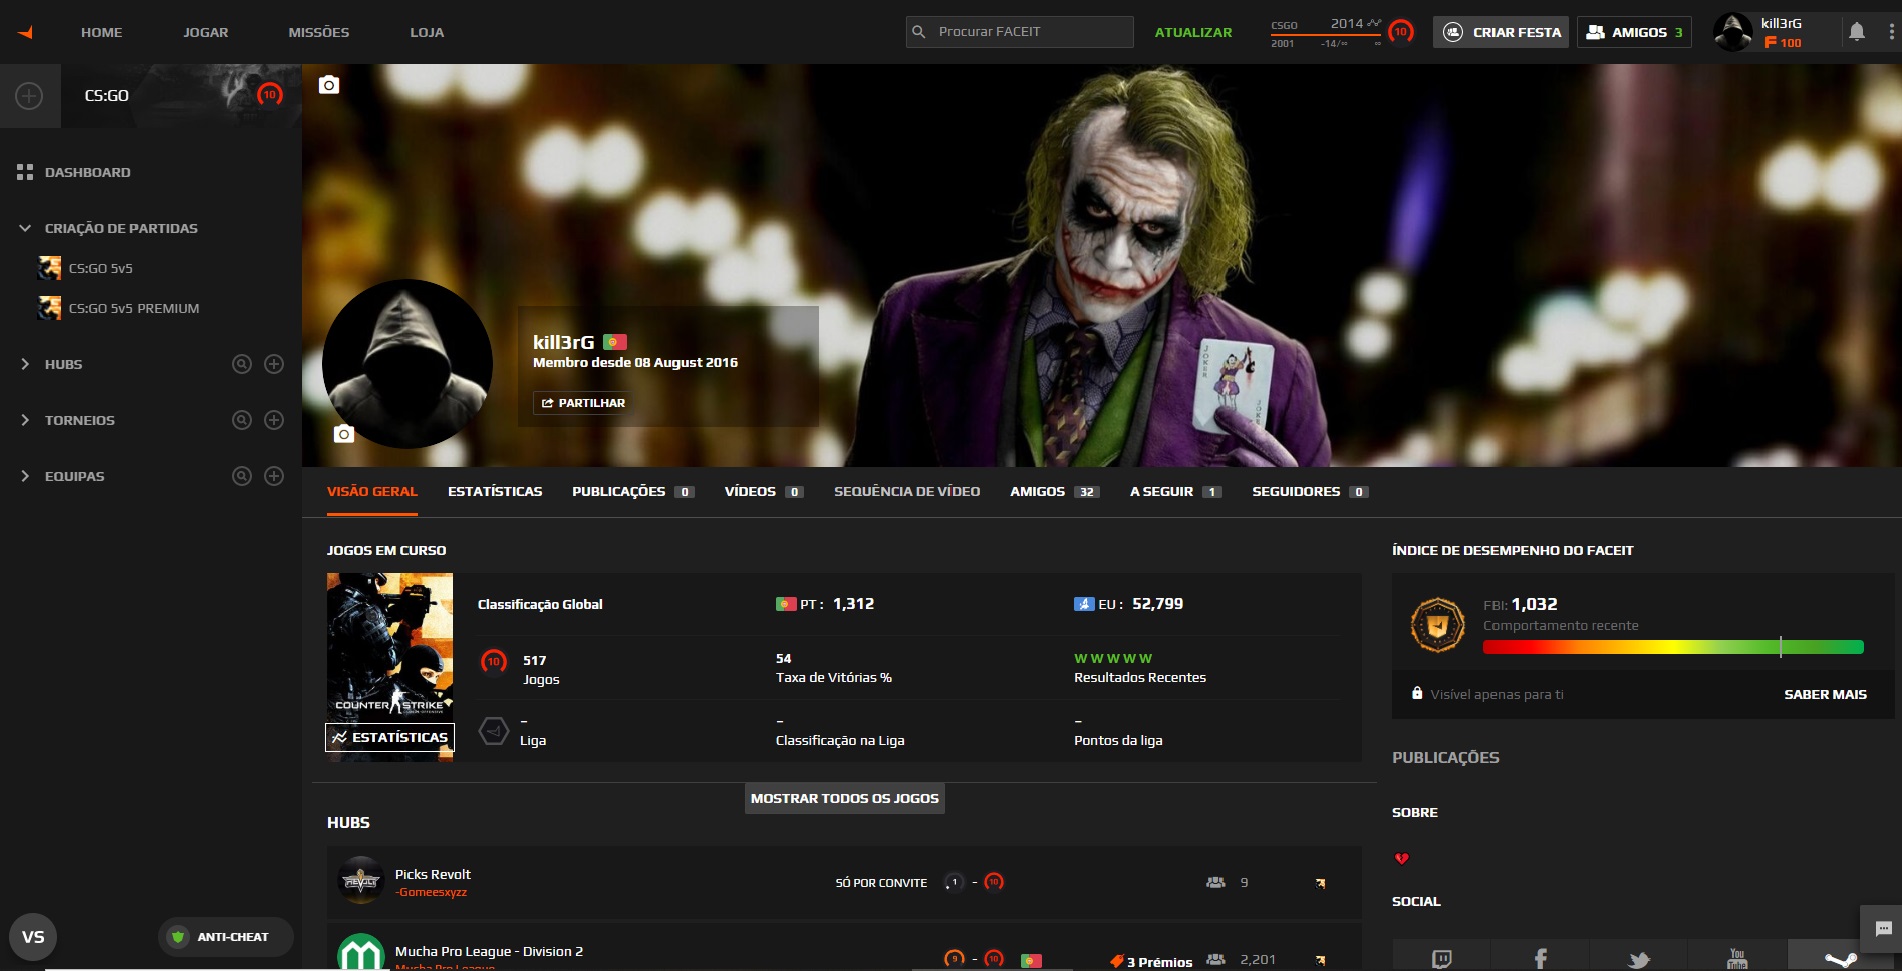This screenshot has width=1902, height=971.
Task: Switch to the Sequência de Vídeo tab
Action: (x=907, y=491)
